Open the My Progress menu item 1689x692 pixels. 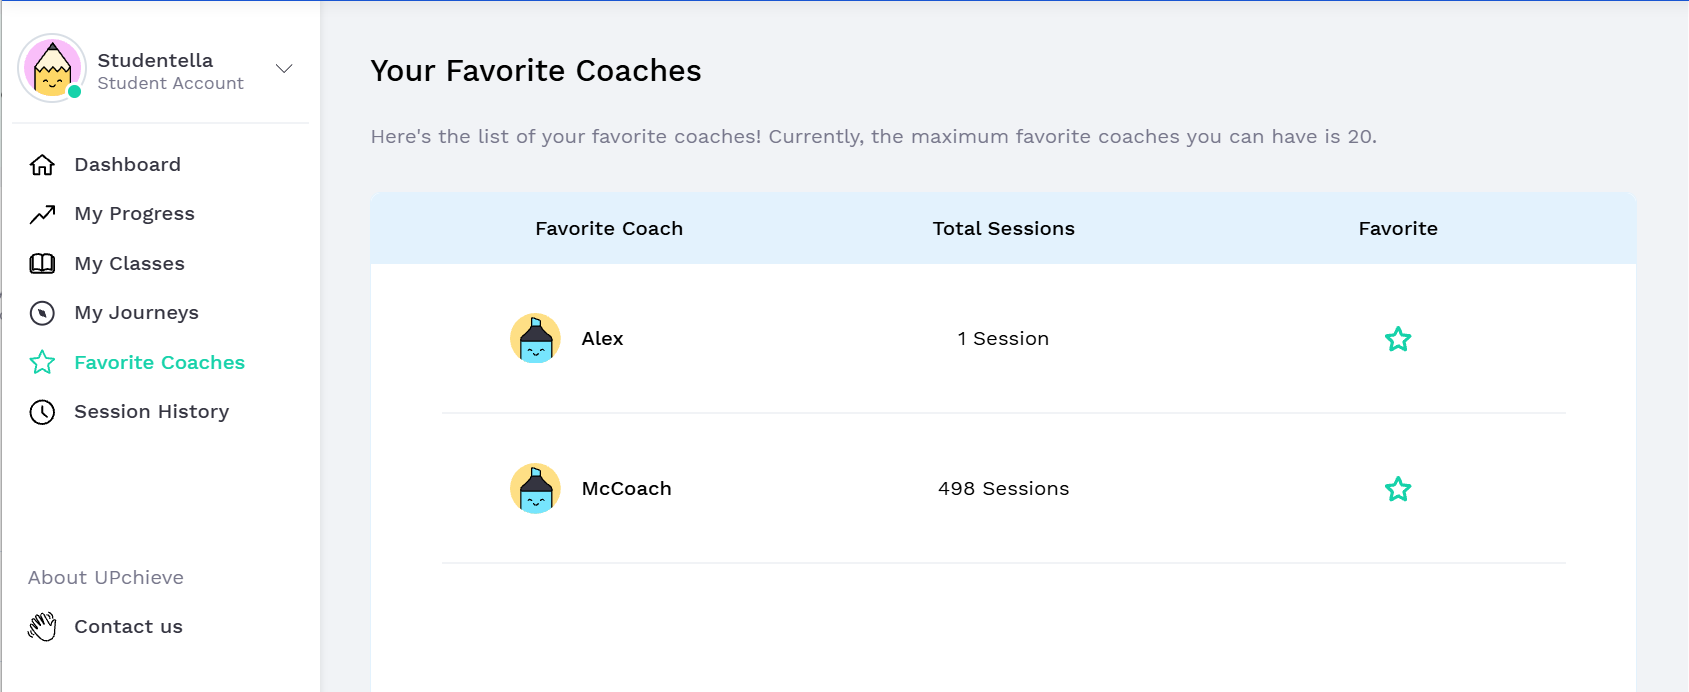(x=134, y=214)
